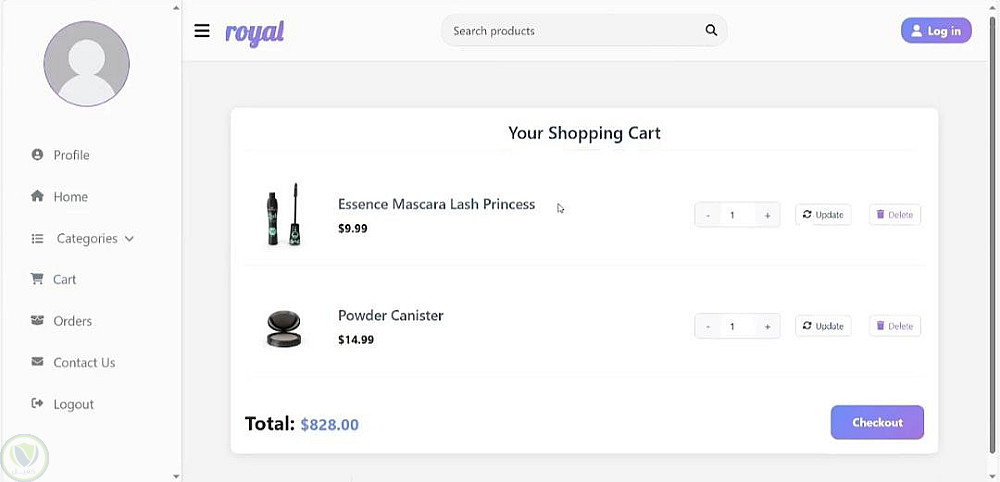The width and height of the screenshot is (1000, 482).
Task: Delete Powder Canister from cart
Action: pos(894,326)
